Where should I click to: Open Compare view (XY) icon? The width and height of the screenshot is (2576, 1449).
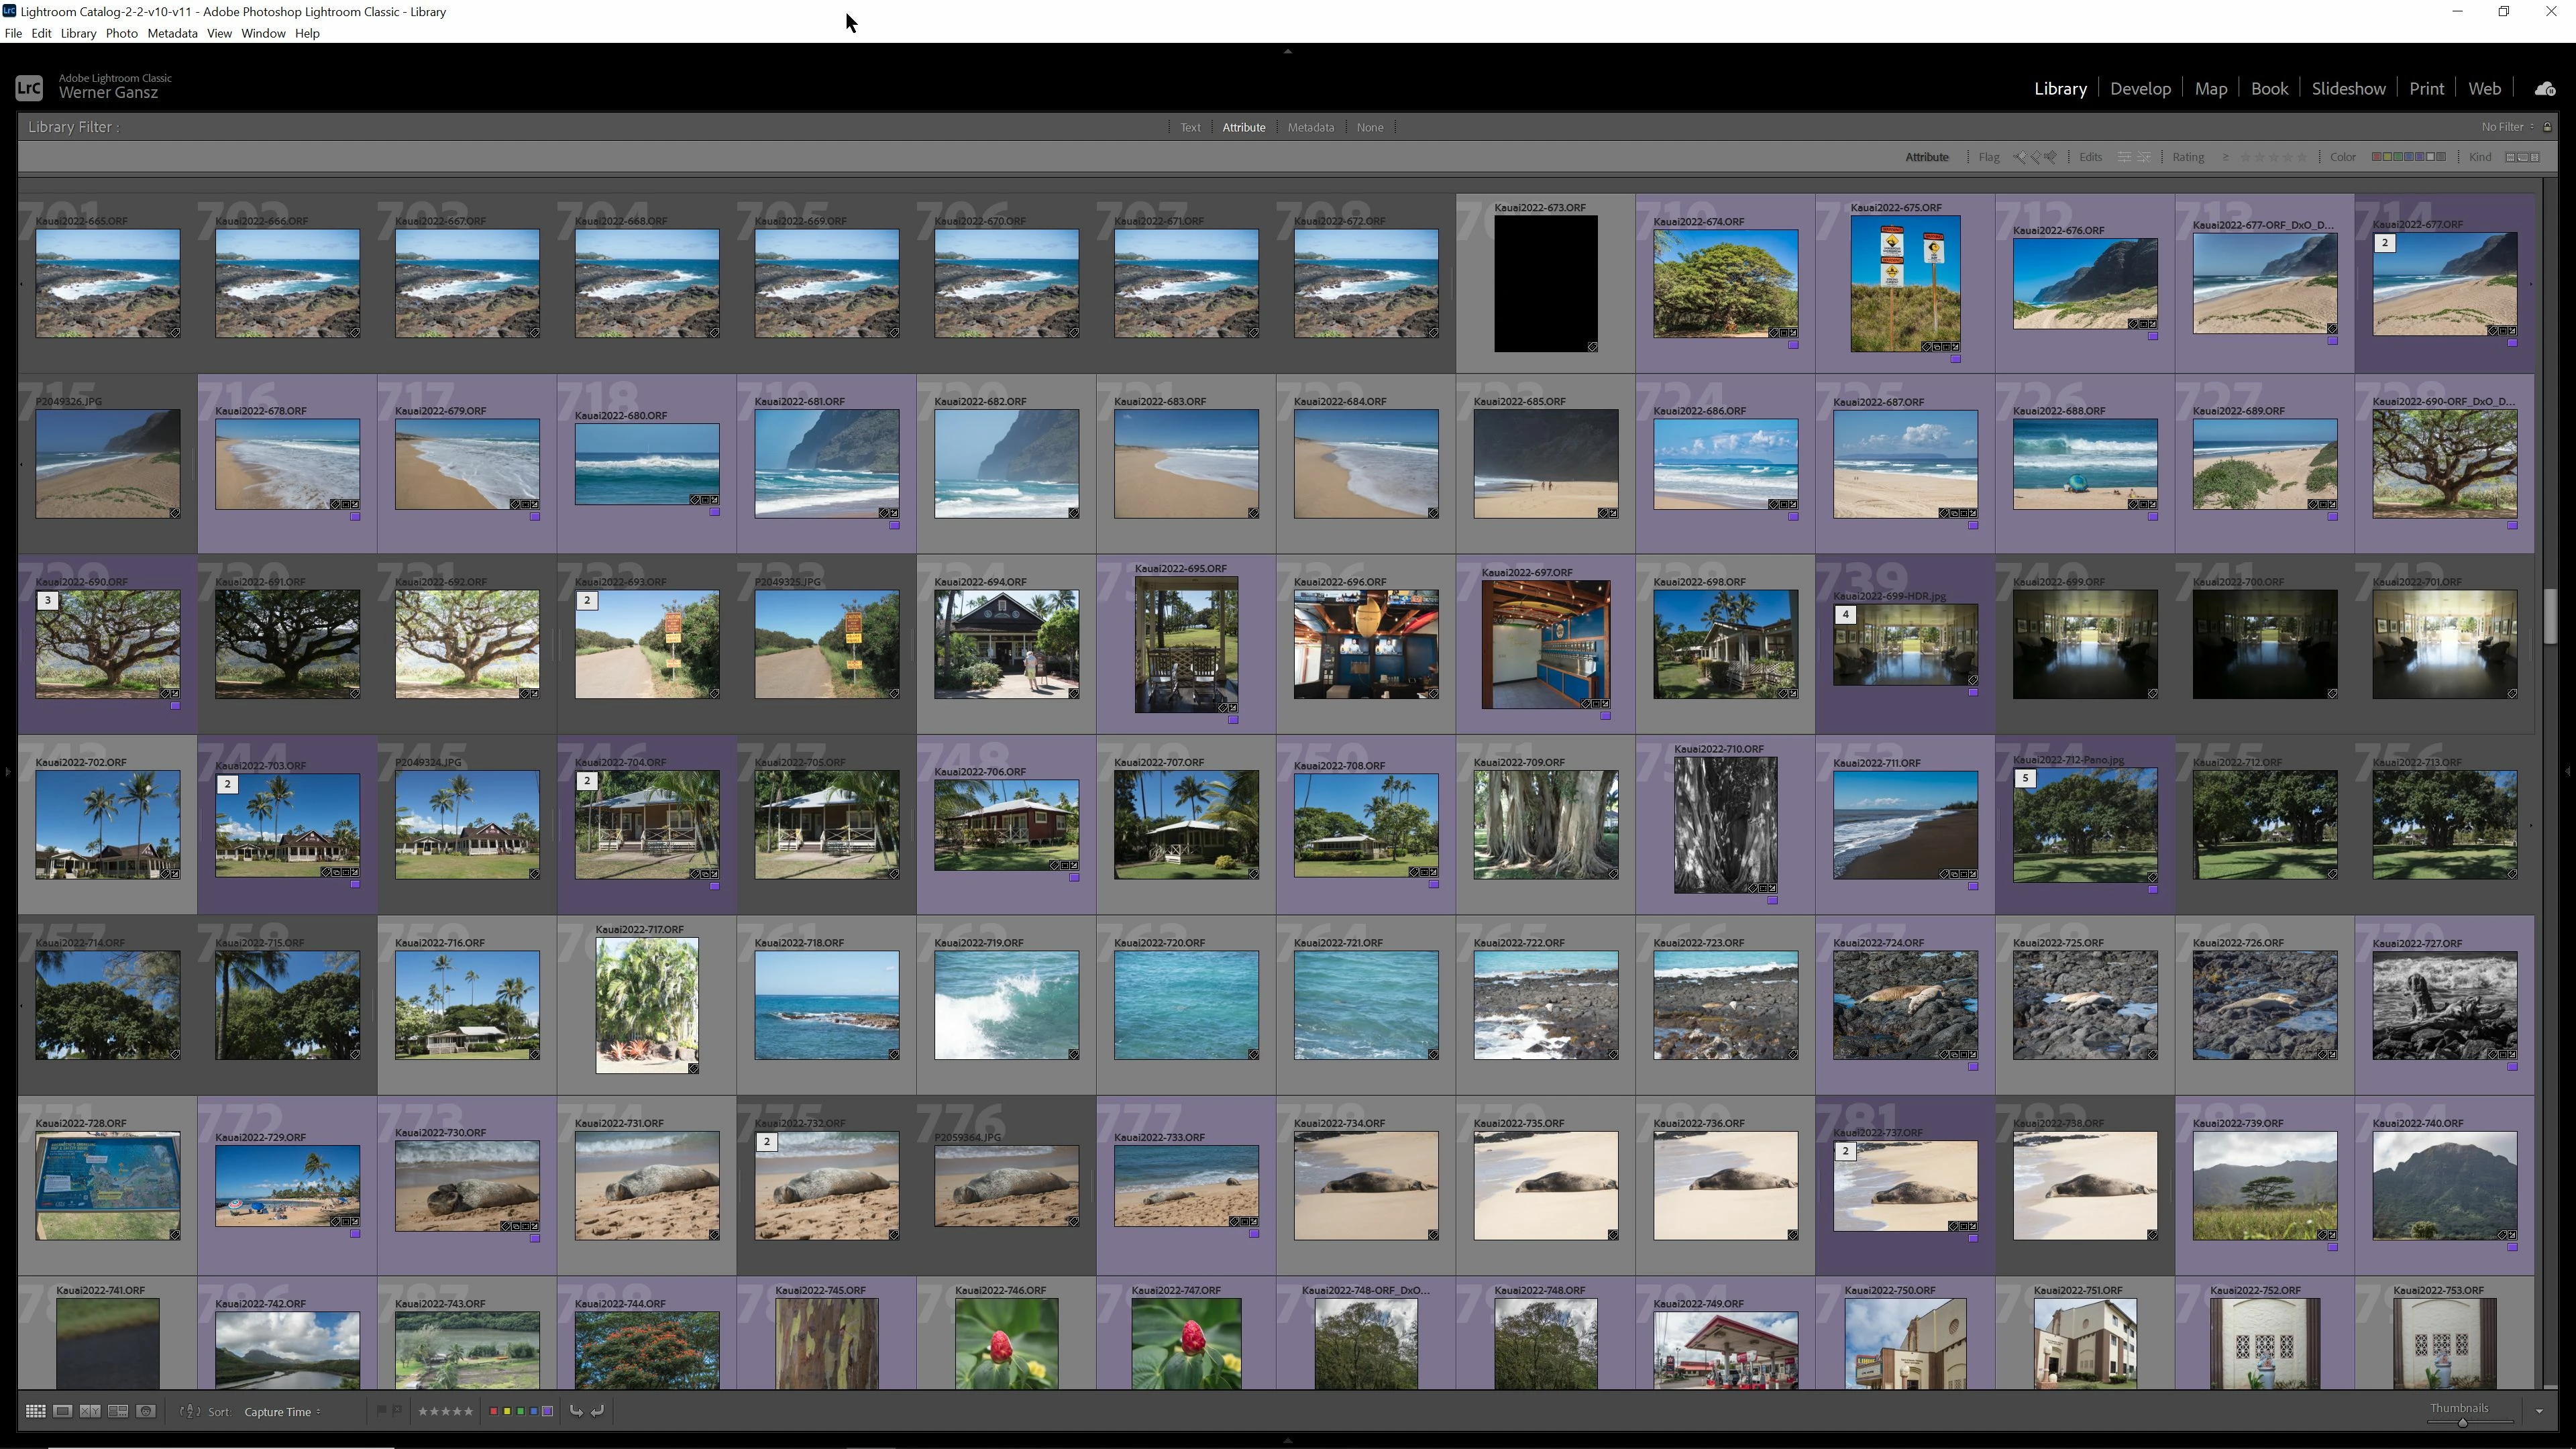click(90, 1411)
